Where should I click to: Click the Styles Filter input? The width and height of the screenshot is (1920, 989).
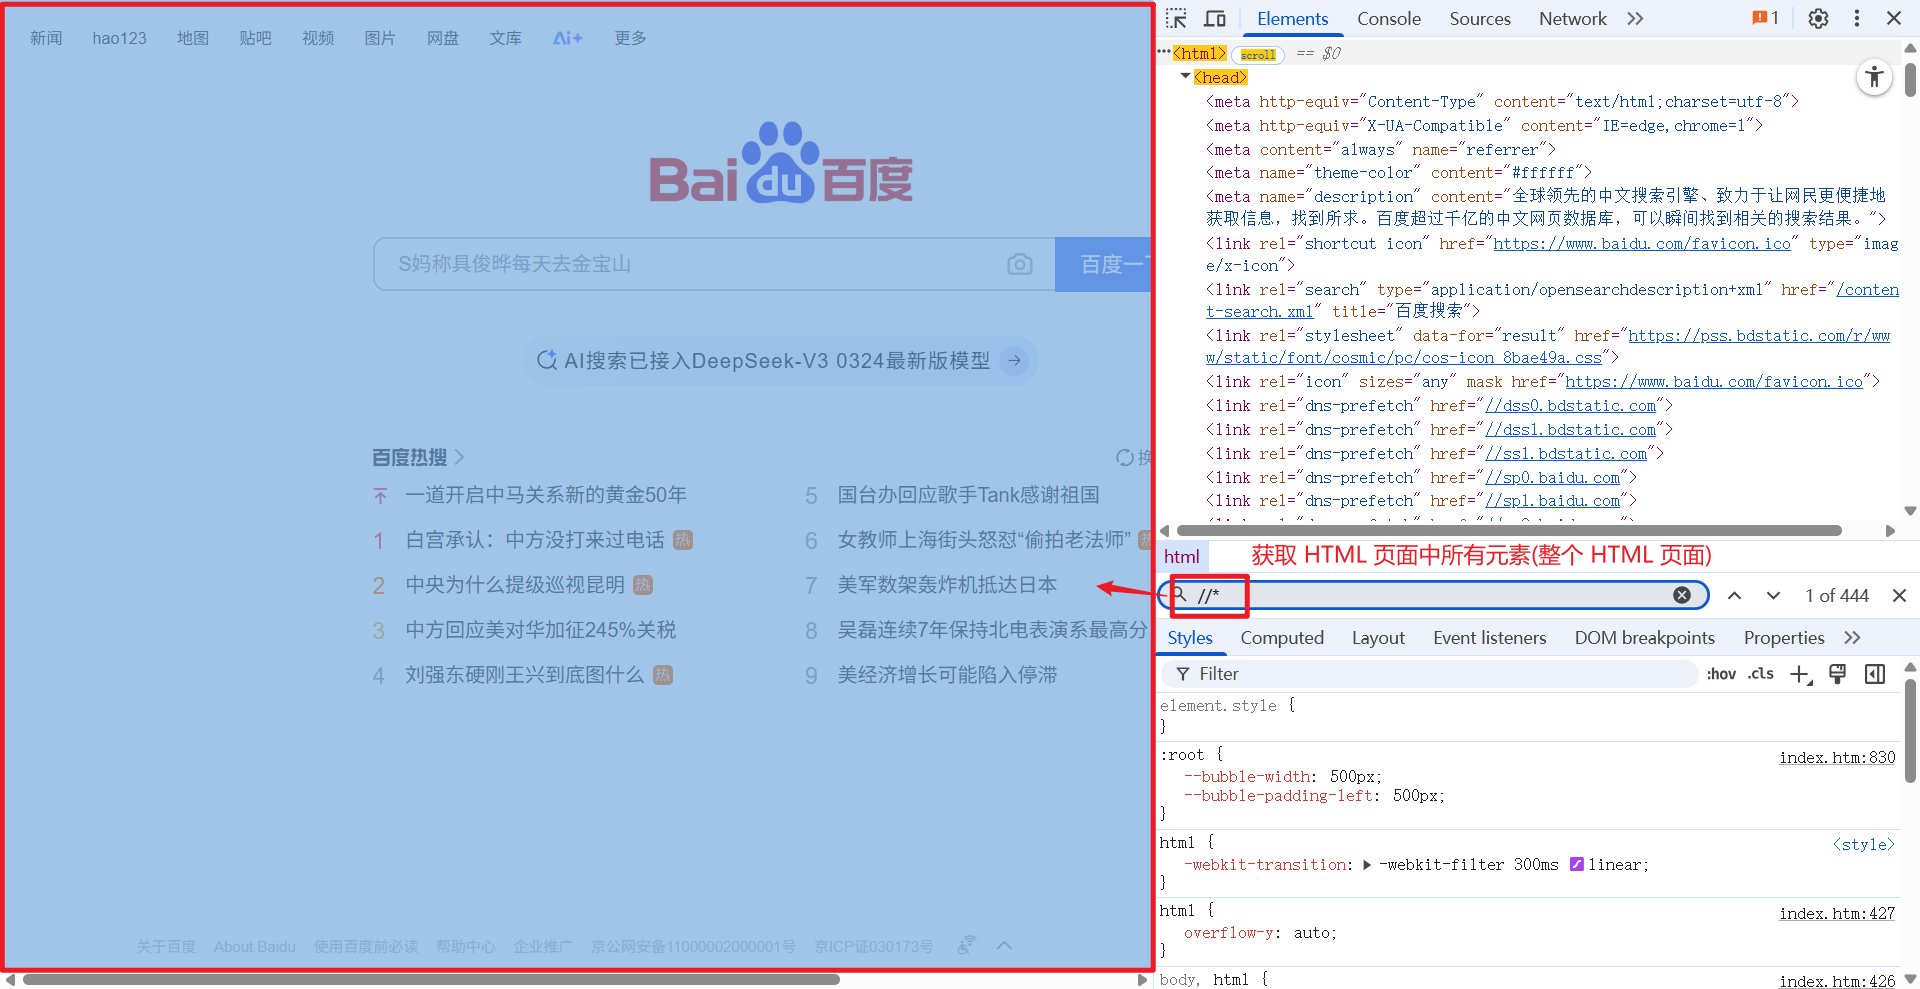[x=1430, y=674]
